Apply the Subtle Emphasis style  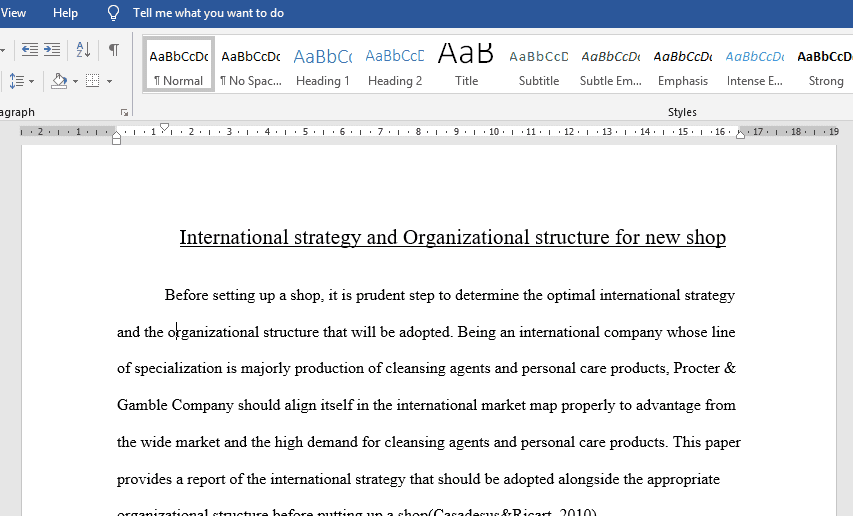coord(610,64)
